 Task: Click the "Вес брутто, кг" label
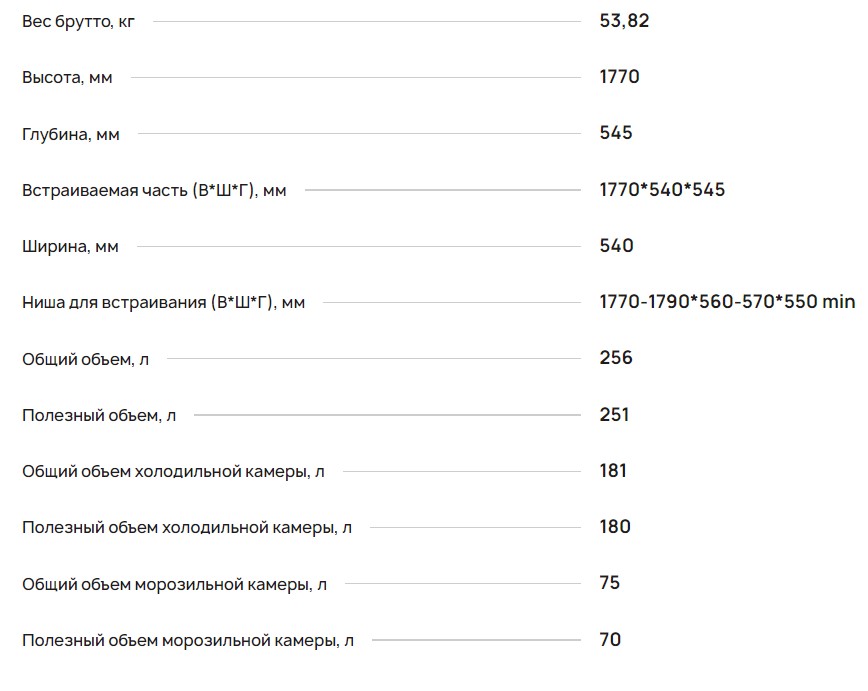[78, 21]
